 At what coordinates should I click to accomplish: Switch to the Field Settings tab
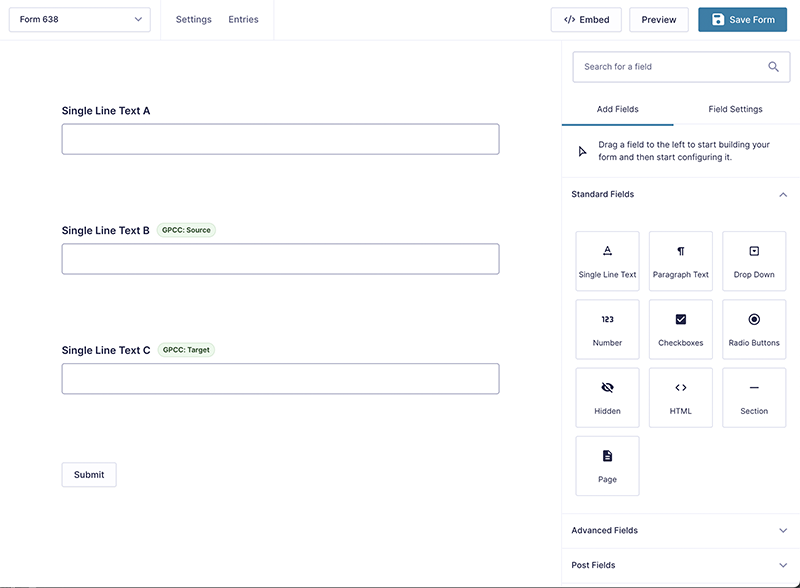(735, 109)
